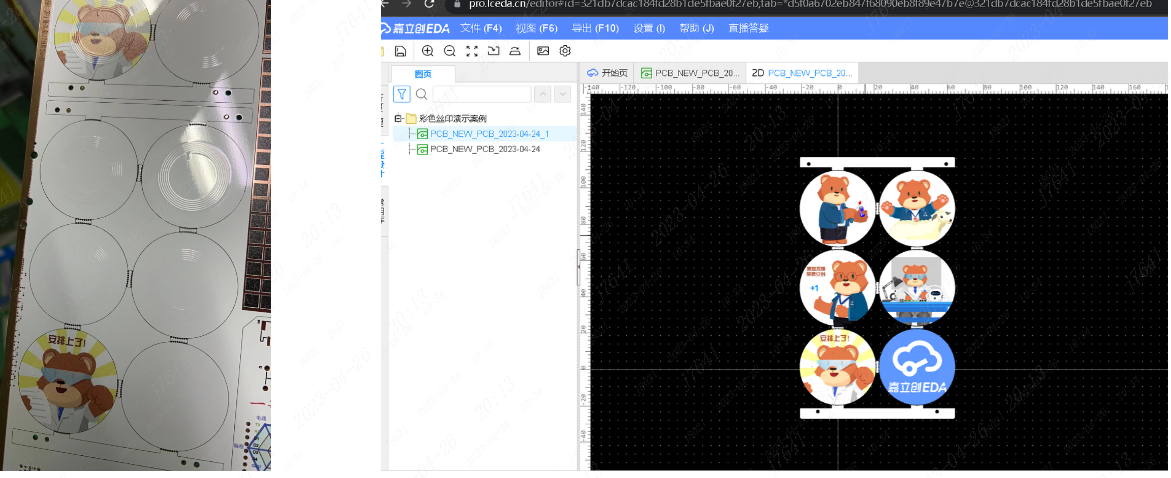This screenshot has width=1171, height=478.
Task: Switch to the 2D PCB_NEW_PCB preview tab
Action: click(802, 73)
